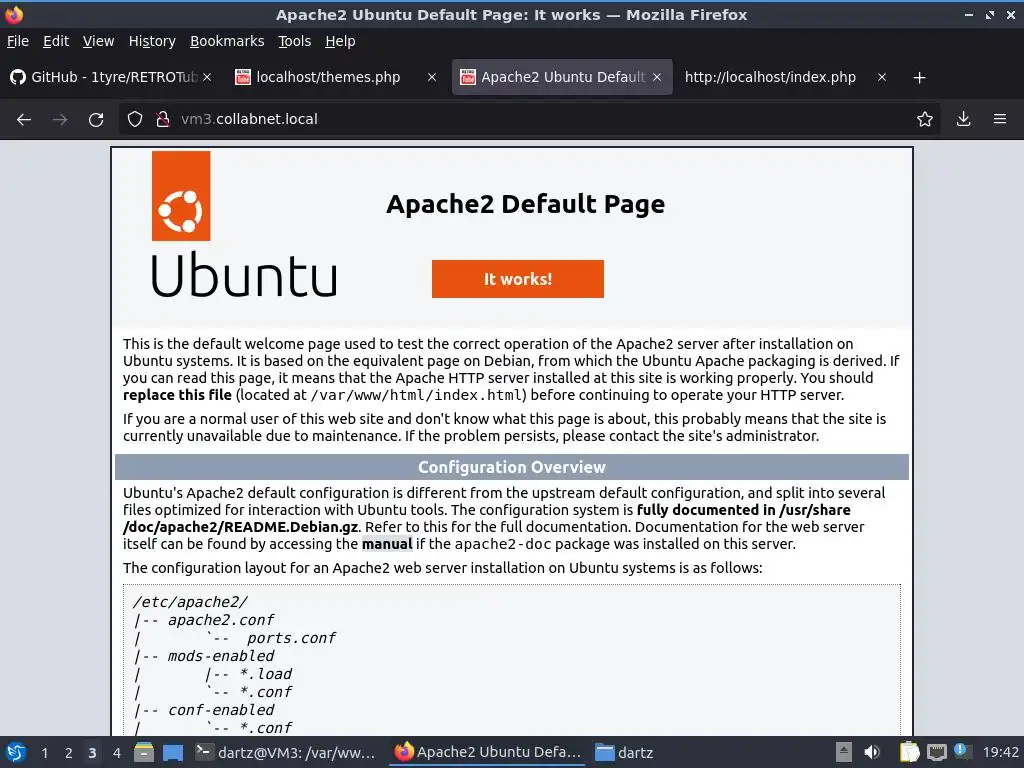Click the '/etc/apache2/' line in config tree

tap(190, 602)
